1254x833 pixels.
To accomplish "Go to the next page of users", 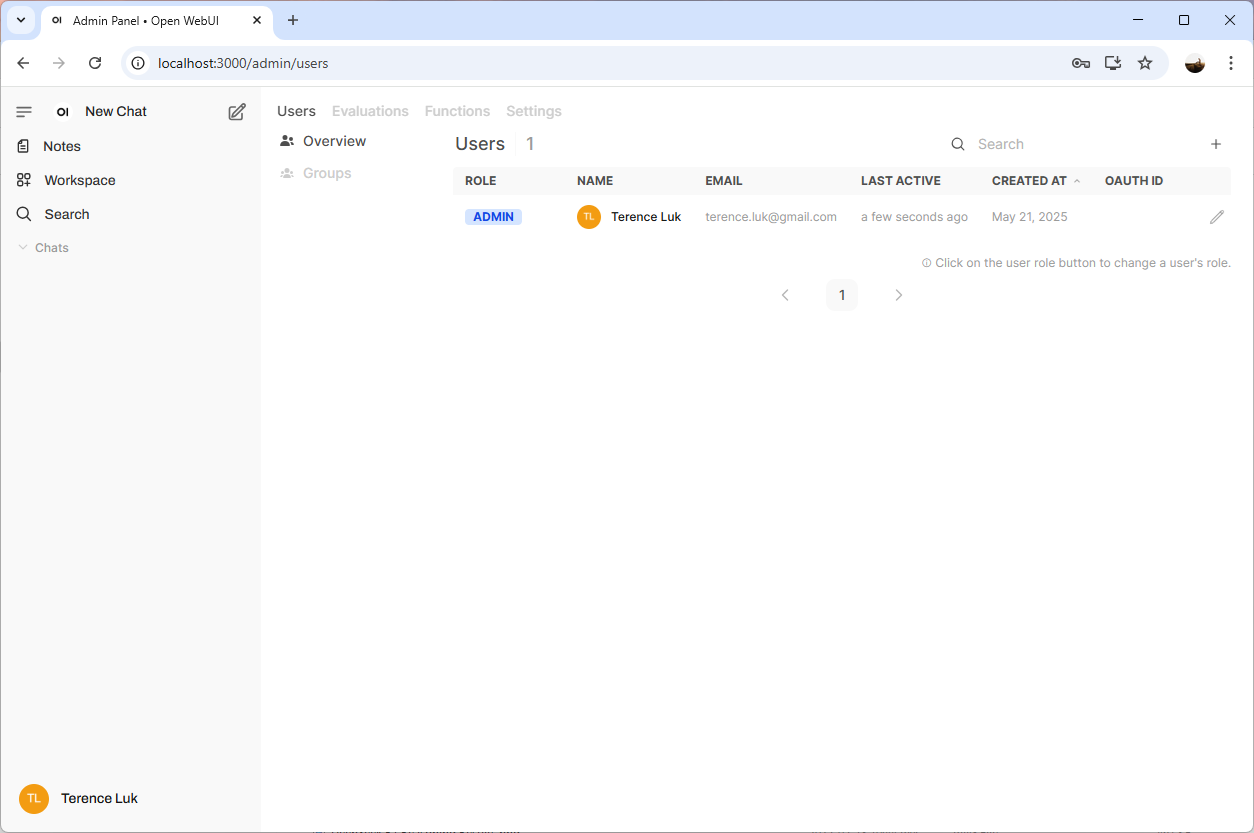I will pos(898,295).
